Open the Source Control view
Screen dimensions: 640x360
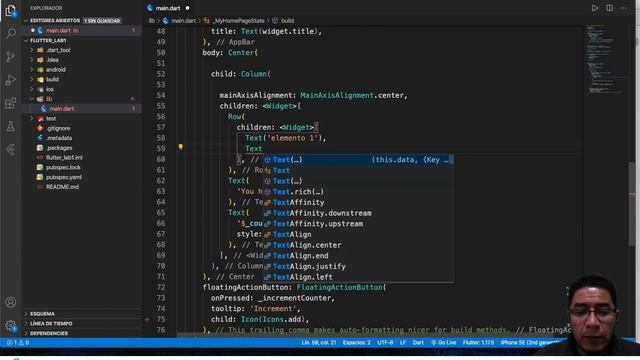point(11,56)
